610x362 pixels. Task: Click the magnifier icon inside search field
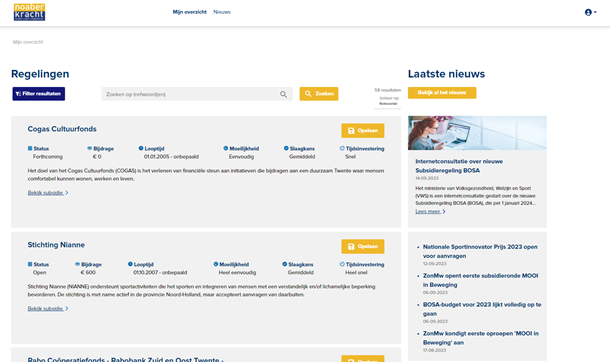[x=283, y=94]
